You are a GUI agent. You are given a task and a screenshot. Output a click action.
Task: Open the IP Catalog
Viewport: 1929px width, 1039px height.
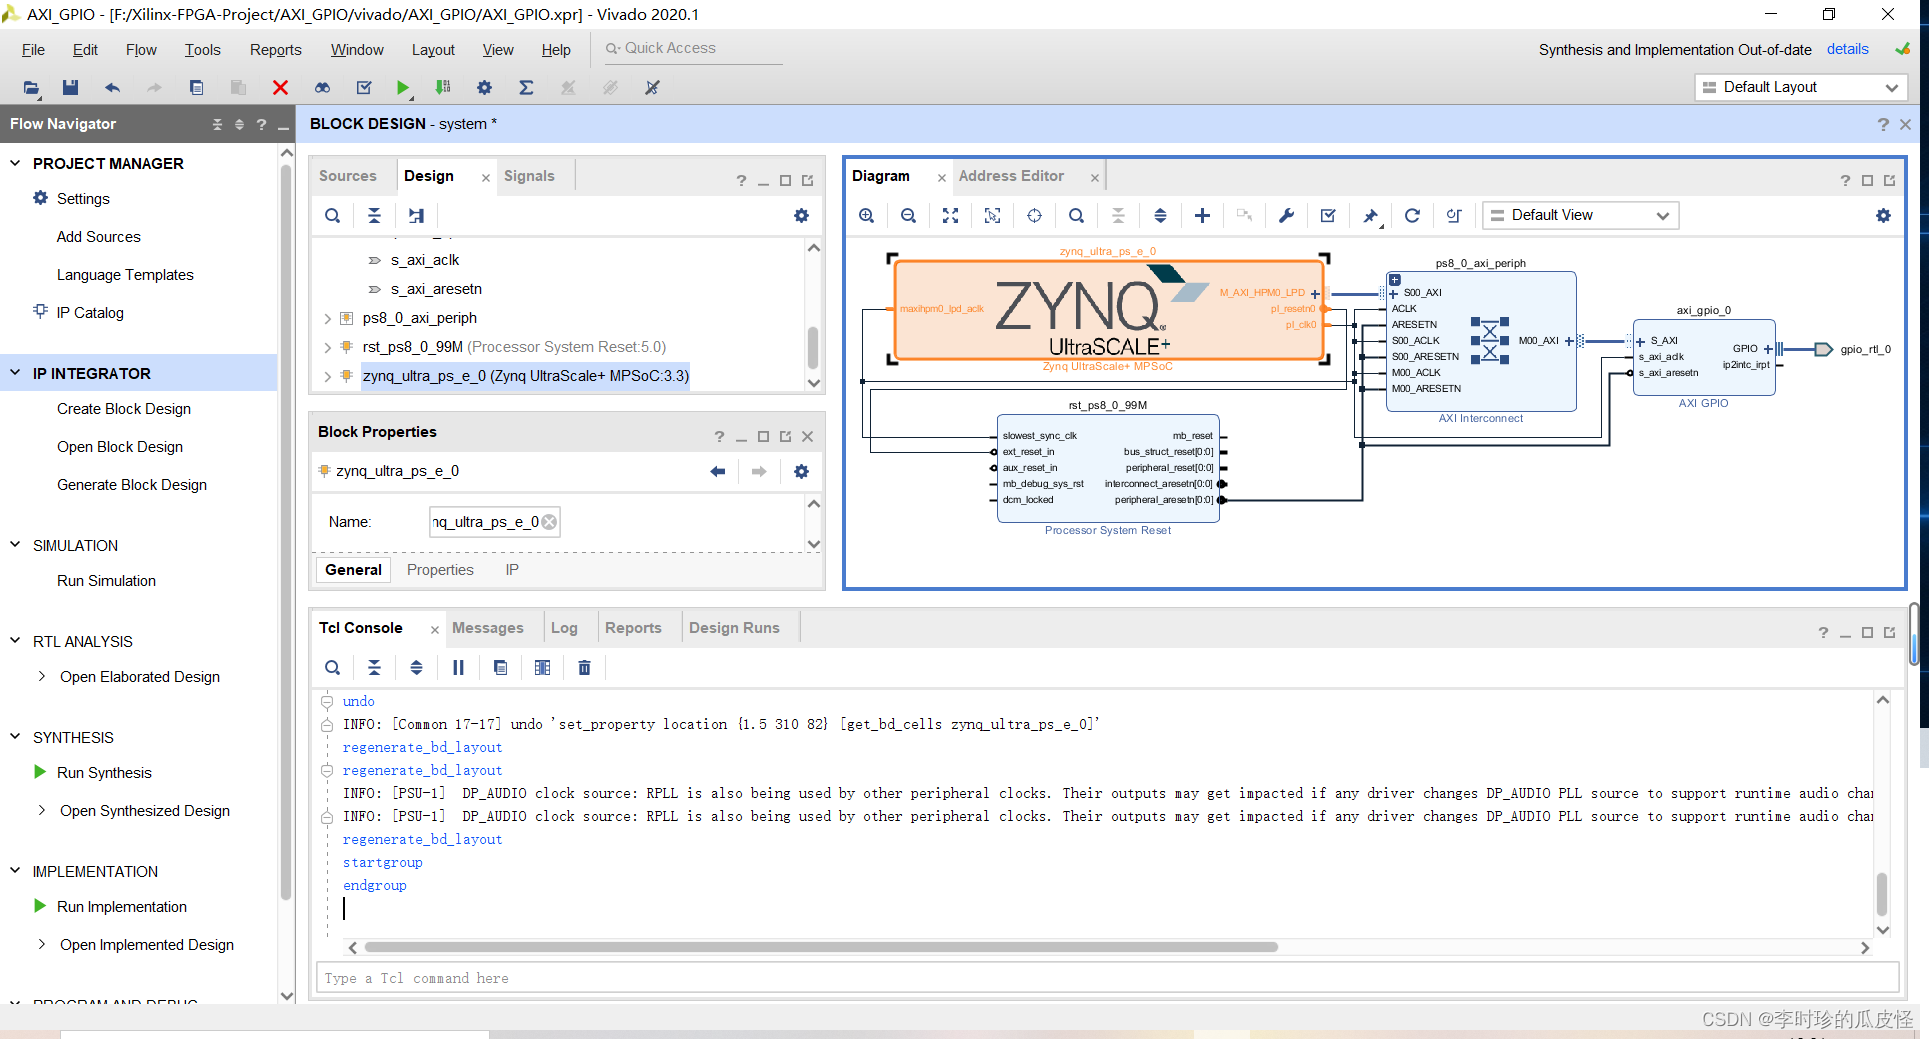(x=90, y=313)
